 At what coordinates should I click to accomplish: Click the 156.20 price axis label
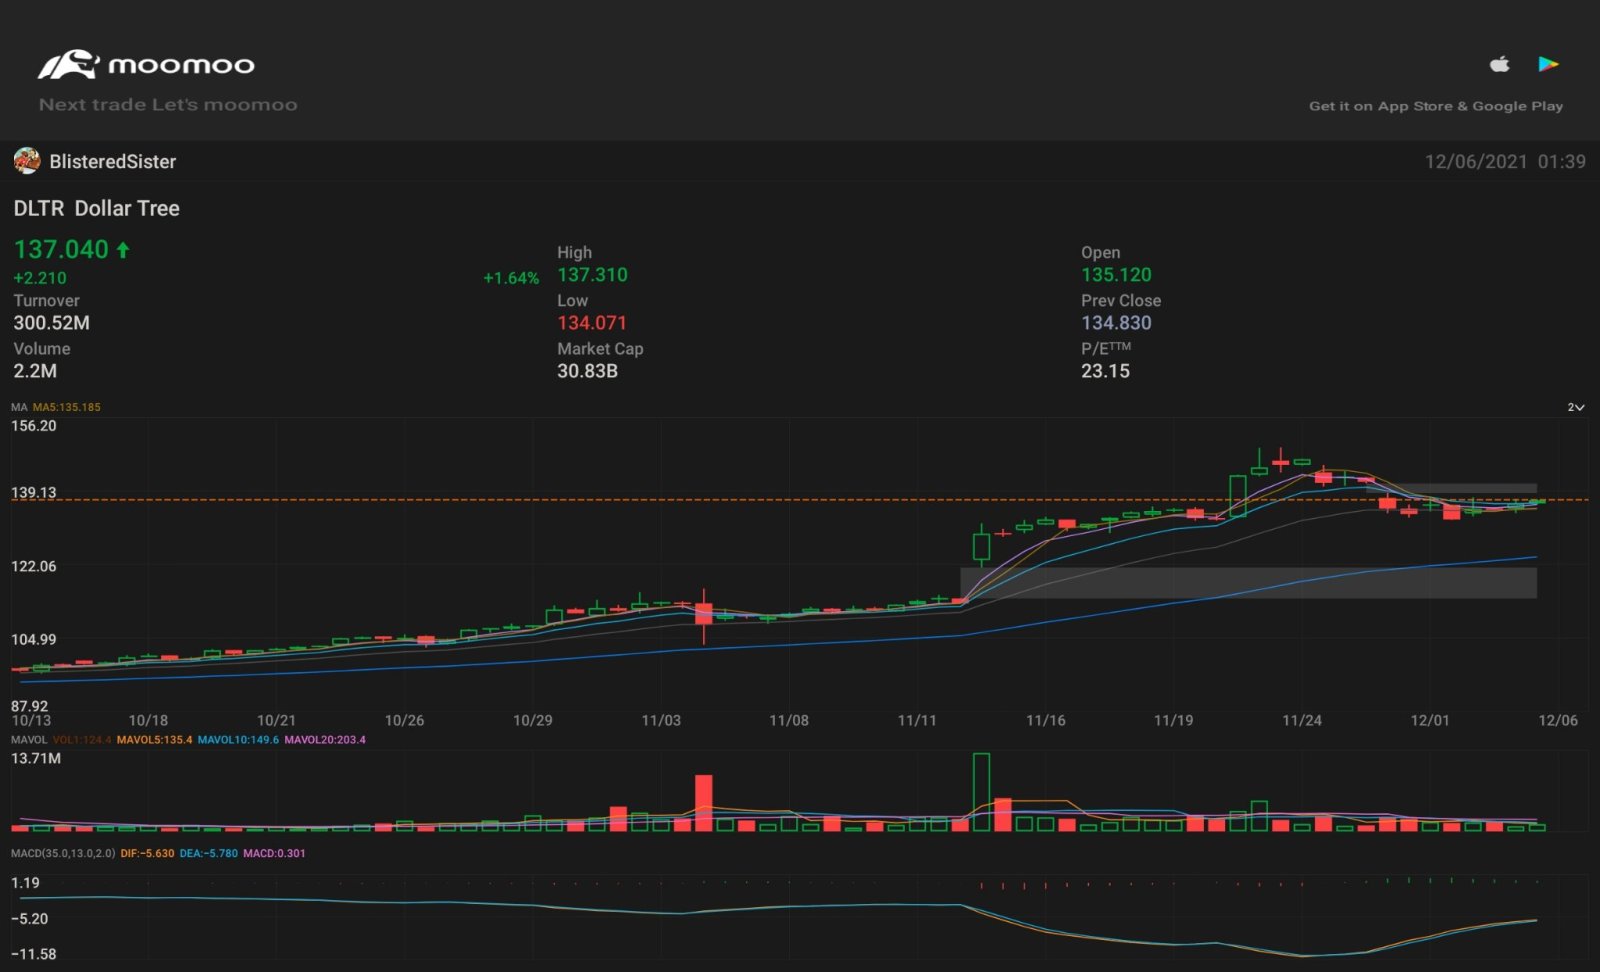[34, 425]
